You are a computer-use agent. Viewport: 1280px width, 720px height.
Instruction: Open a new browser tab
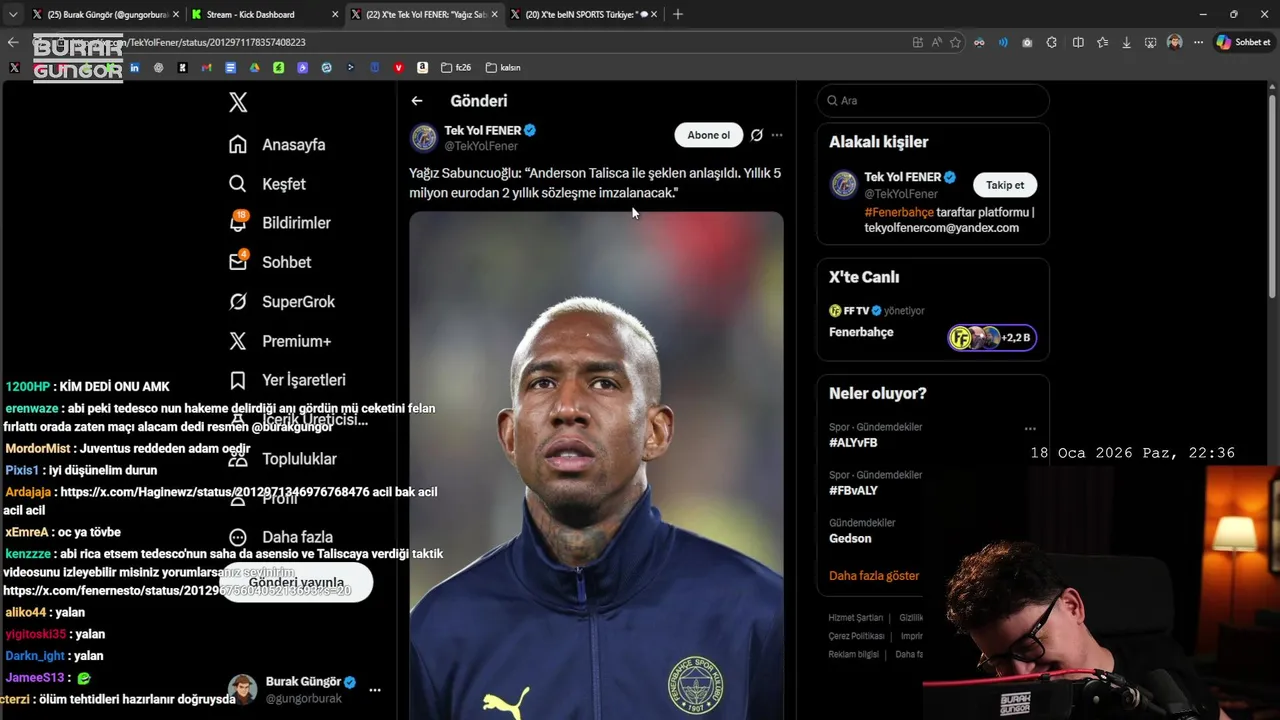tap(678, 14)
